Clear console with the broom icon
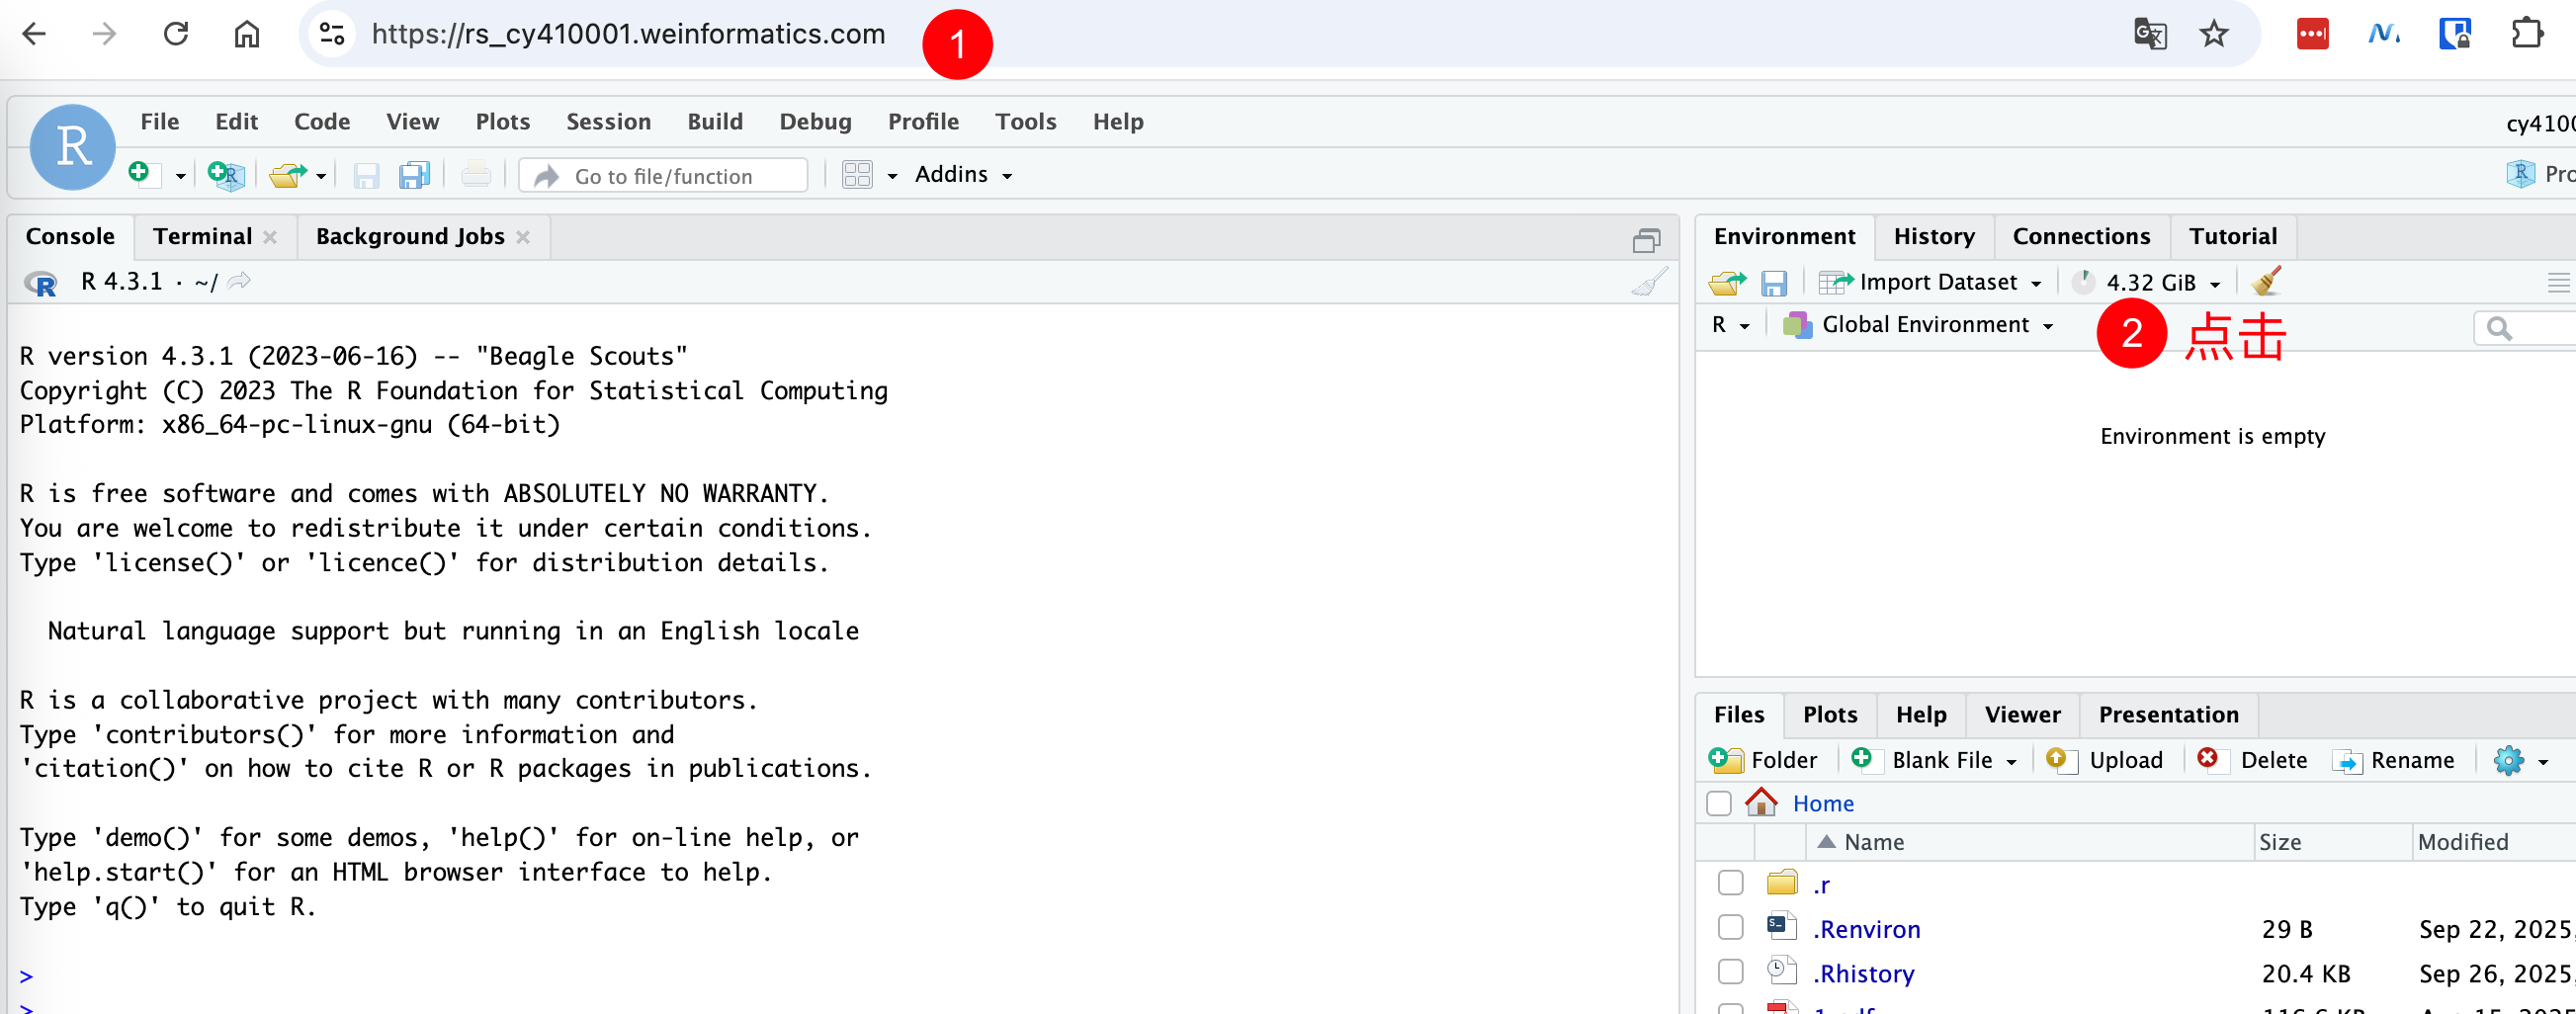This screenshot has width=2576, height=1014. (1648, 282)
